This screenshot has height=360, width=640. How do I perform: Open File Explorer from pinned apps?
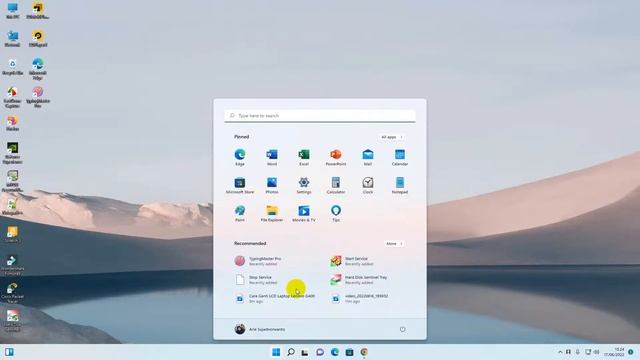pos(272,213)
